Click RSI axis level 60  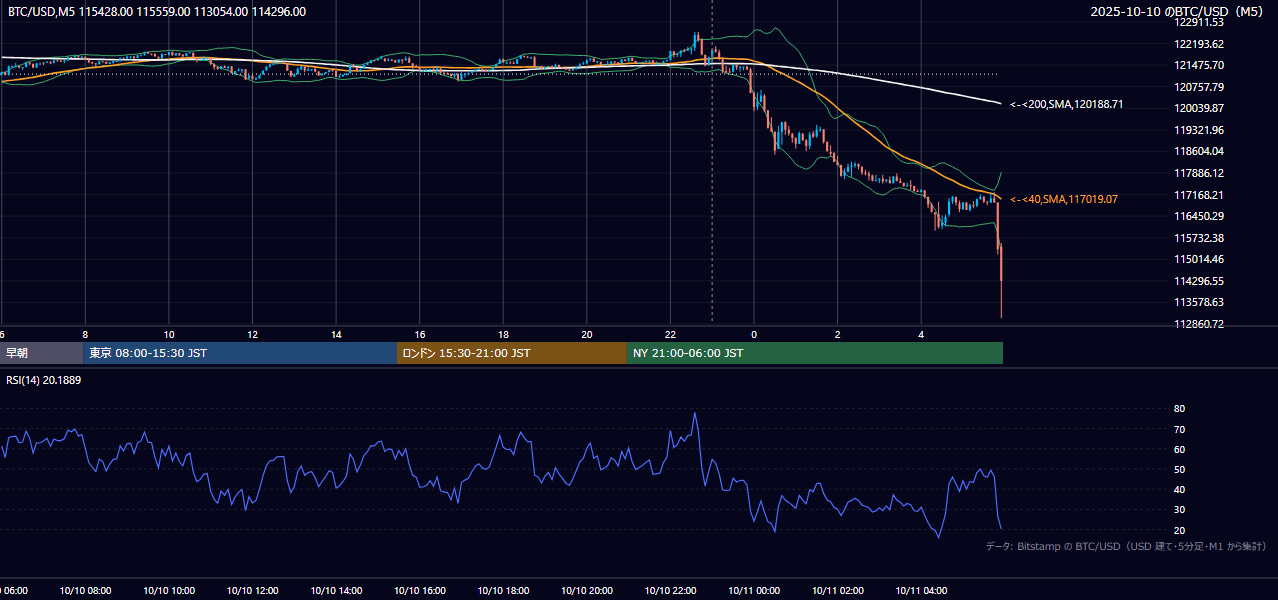click(x=1179, y=449)
